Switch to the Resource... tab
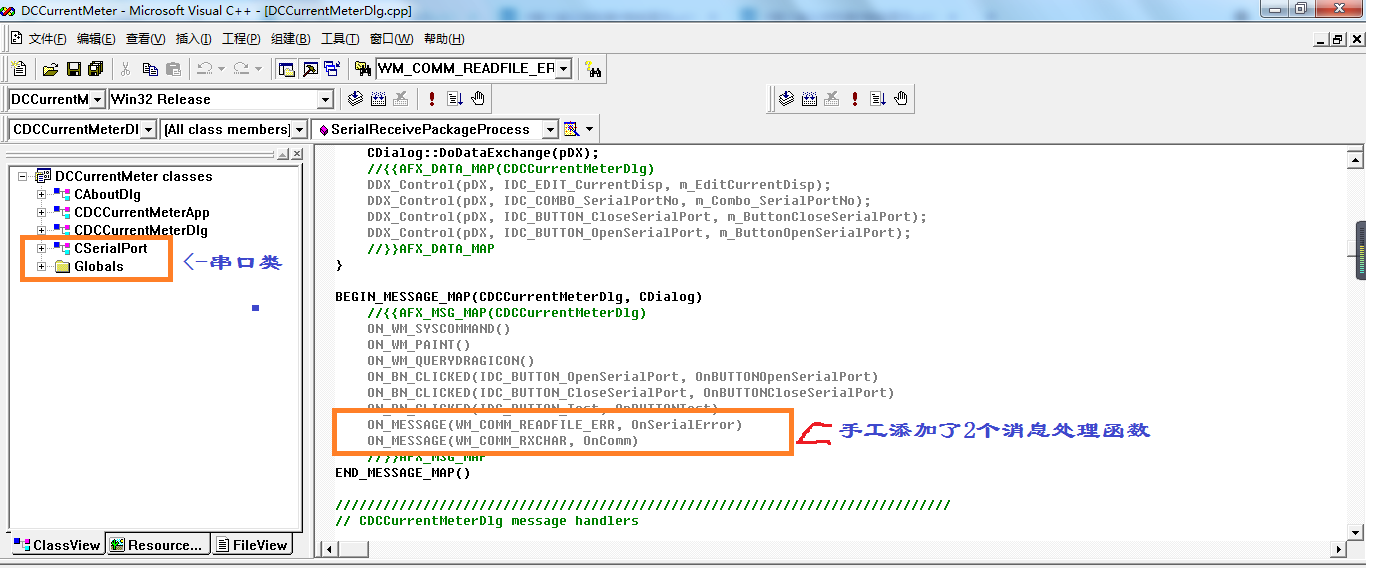The image size is (1382, 568). pos(158,545)
